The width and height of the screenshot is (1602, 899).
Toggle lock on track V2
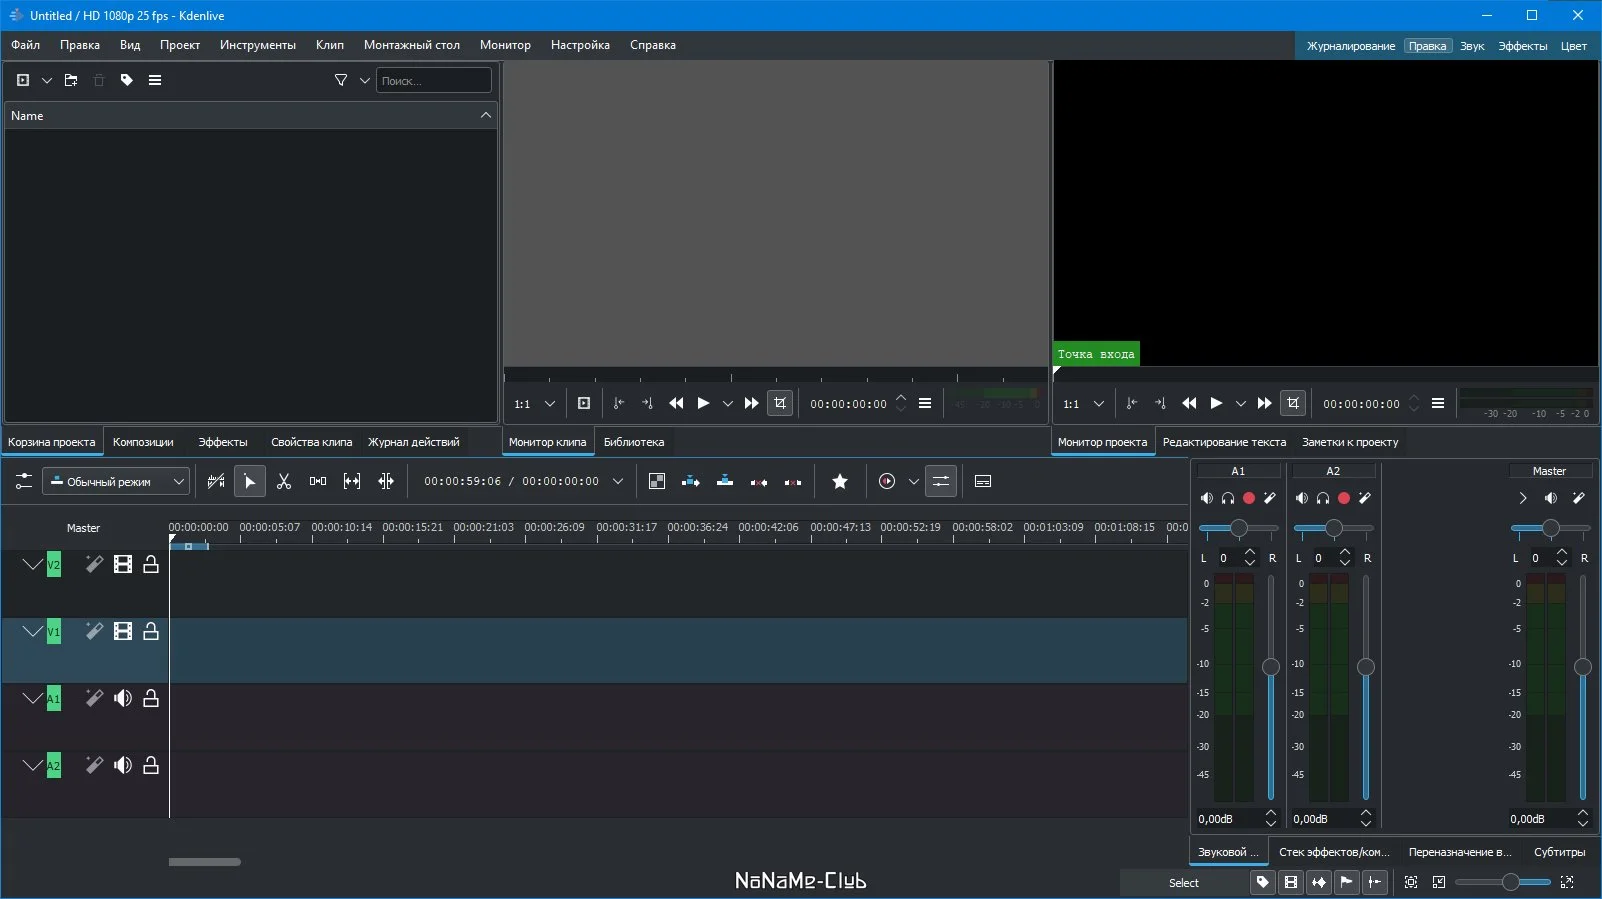point(151,565)
